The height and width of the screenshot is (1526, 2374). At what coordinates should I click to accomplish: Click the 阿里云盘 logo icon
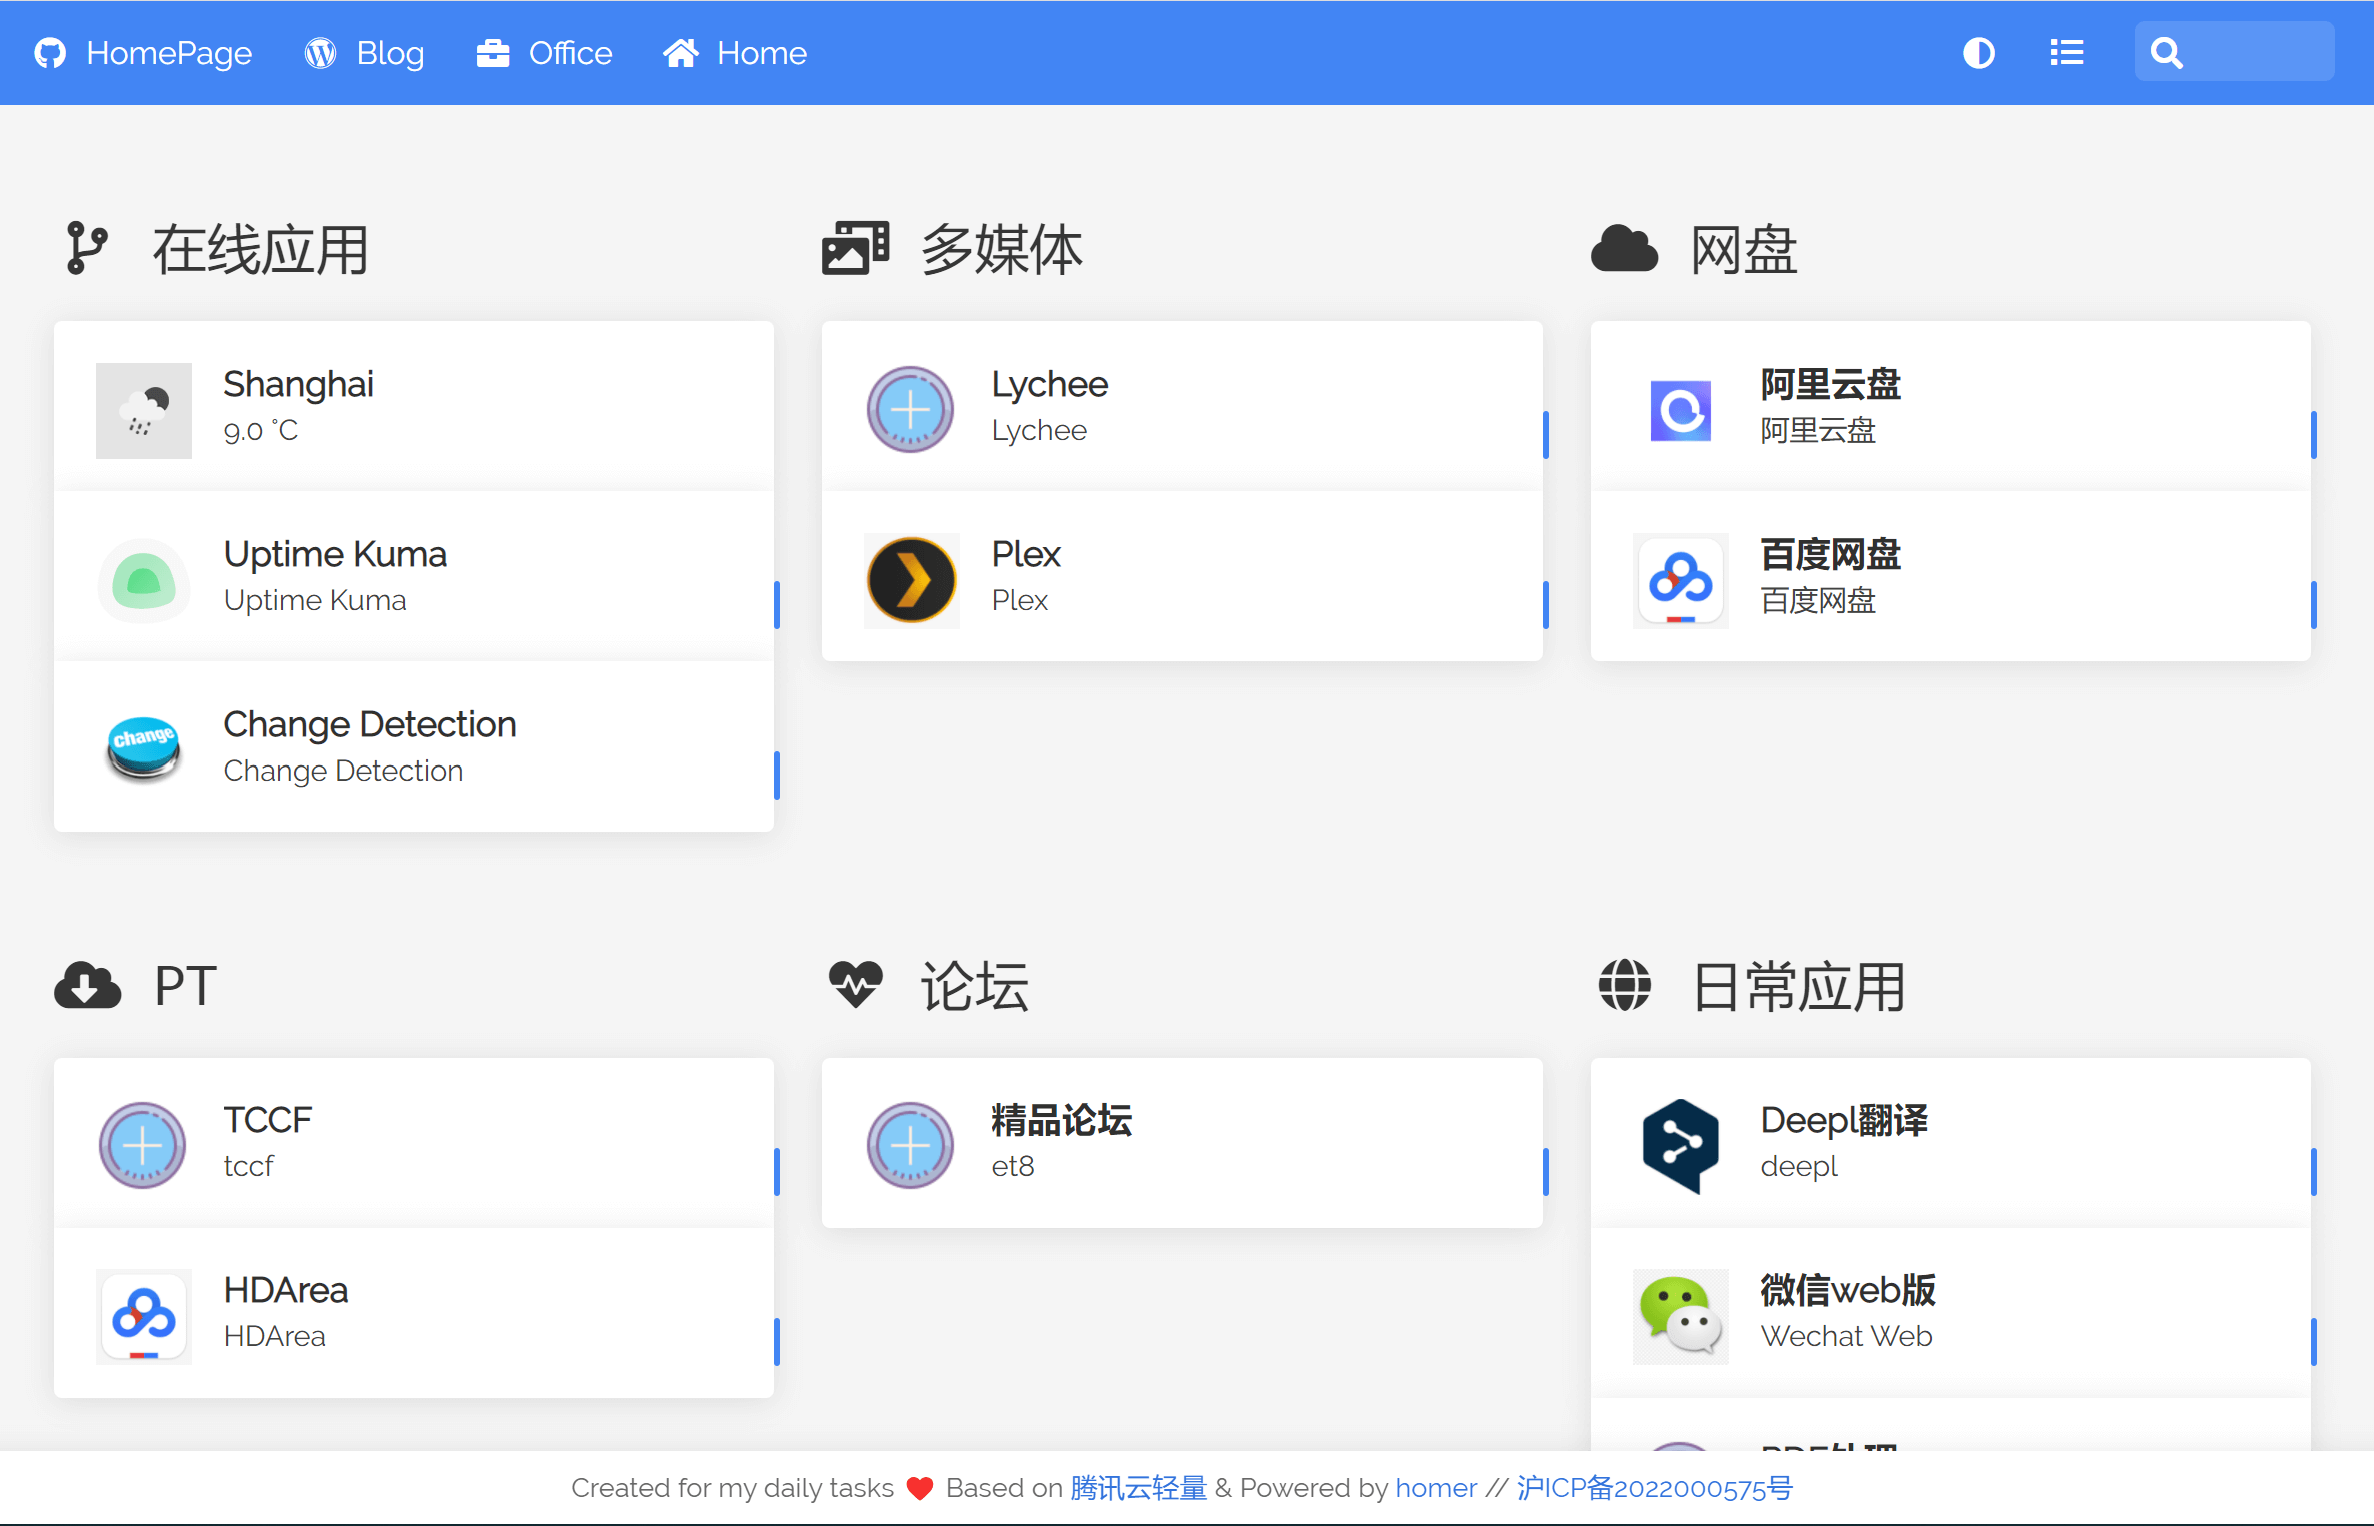point(1680,411)
